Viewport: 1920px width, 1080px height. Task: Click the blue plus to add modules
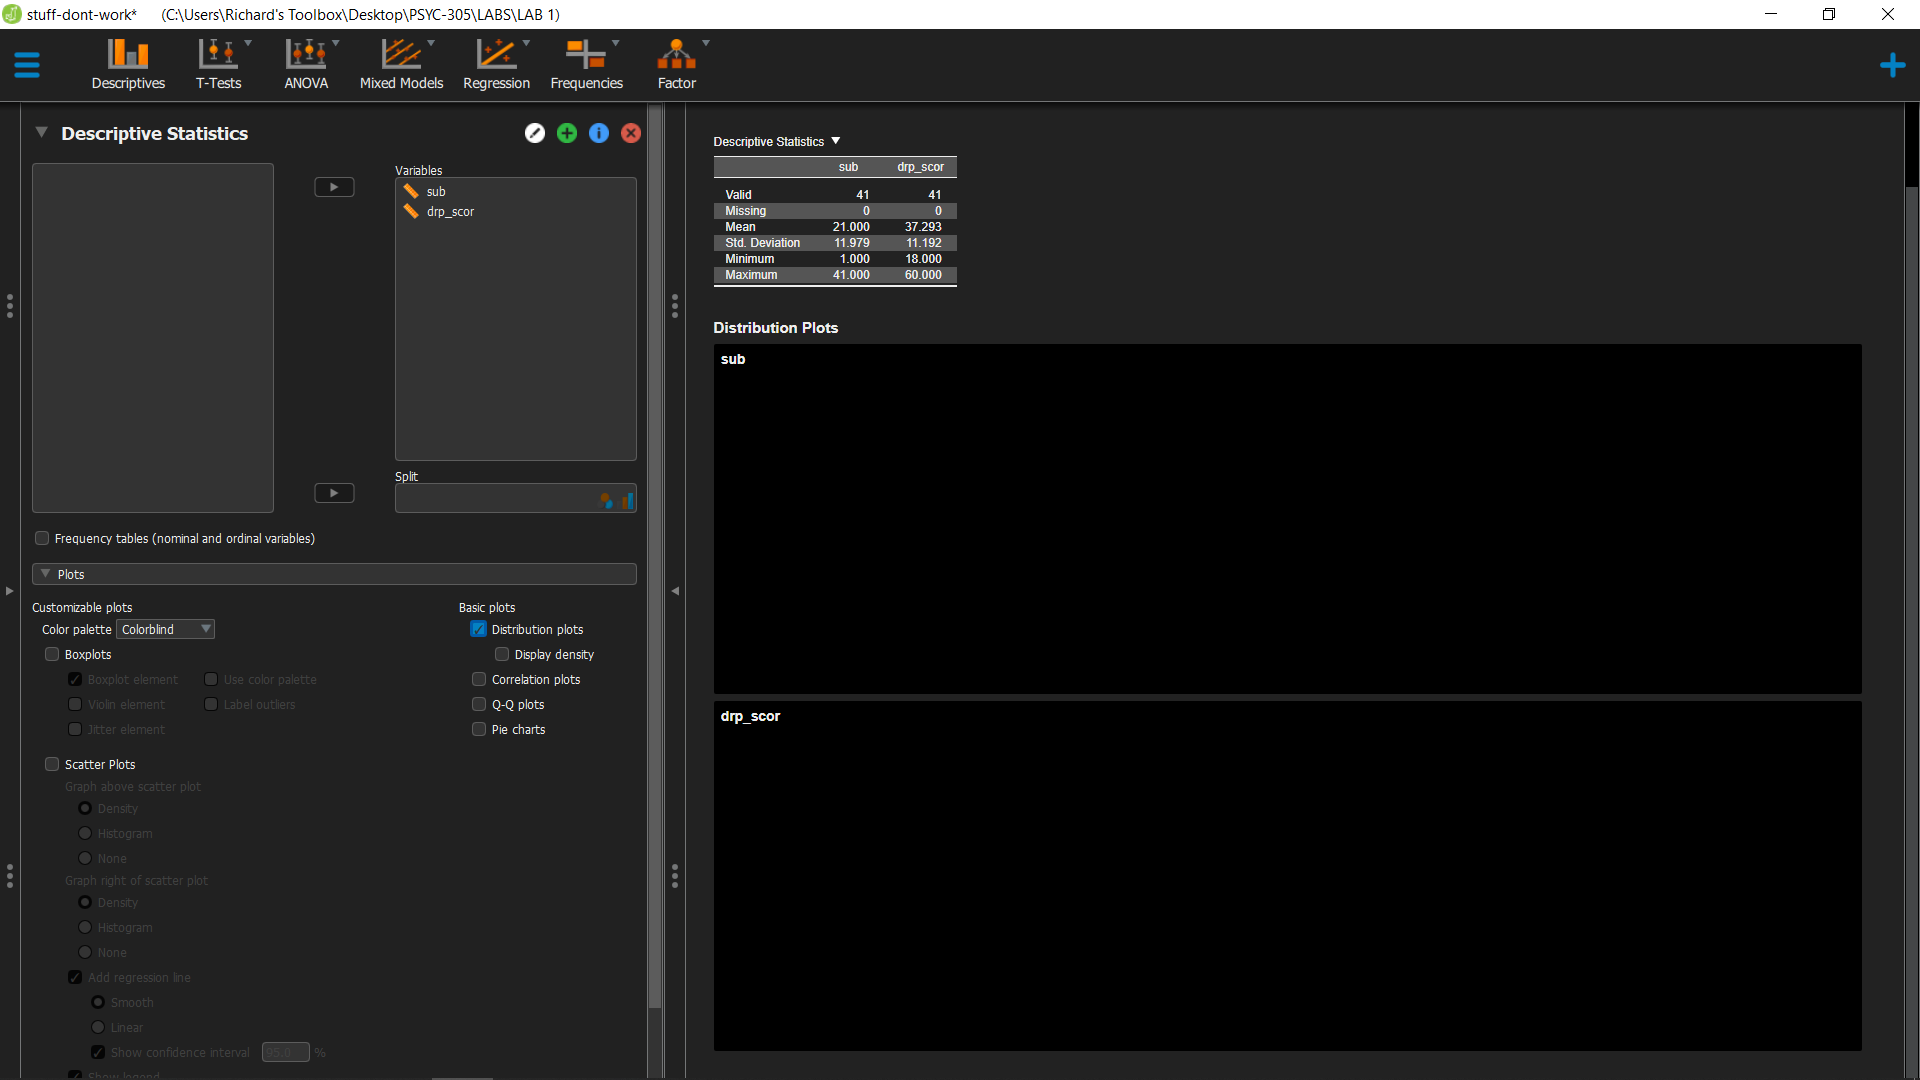coord(1893,64)
